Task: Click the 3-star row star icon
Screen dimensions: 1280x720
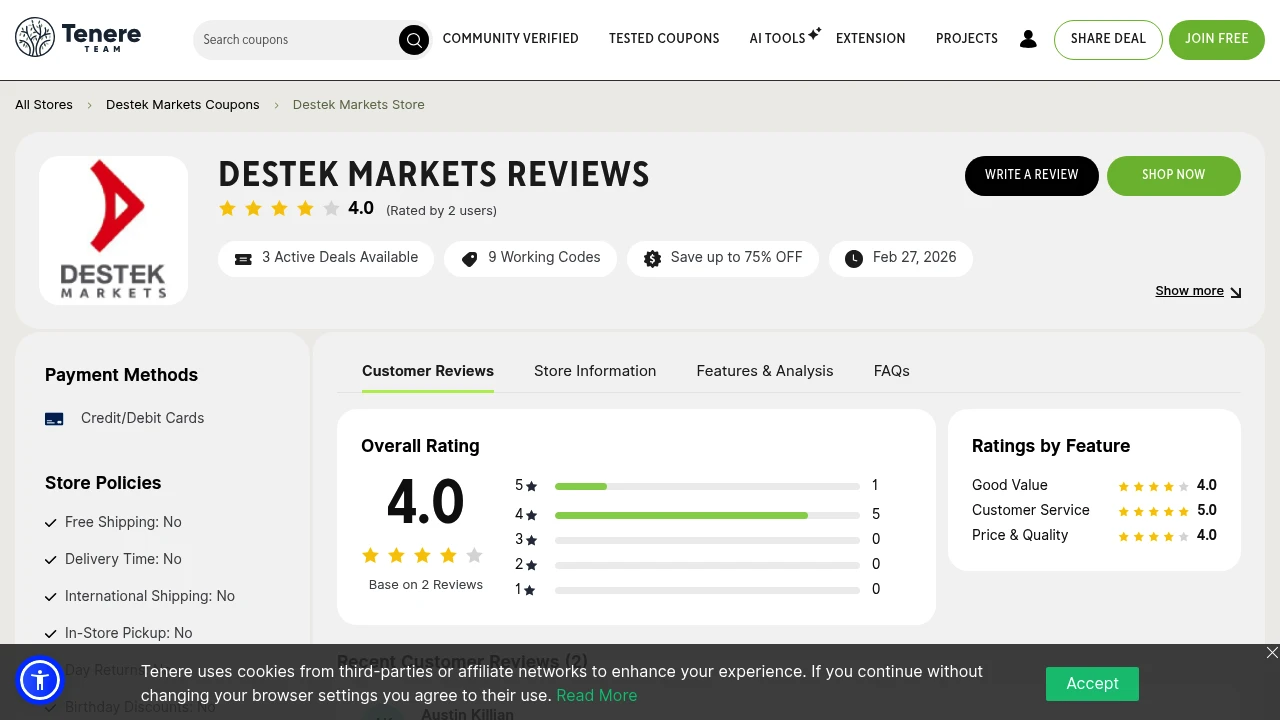Action: (x=531, y=541)
